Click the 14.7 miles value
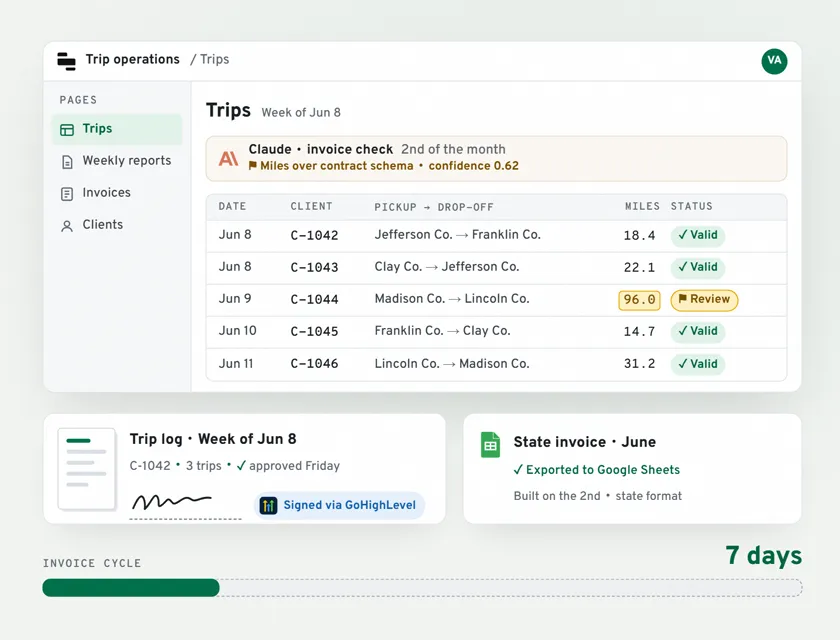The width and height of the screenshot is (840, 640). (x=639, y=332)
